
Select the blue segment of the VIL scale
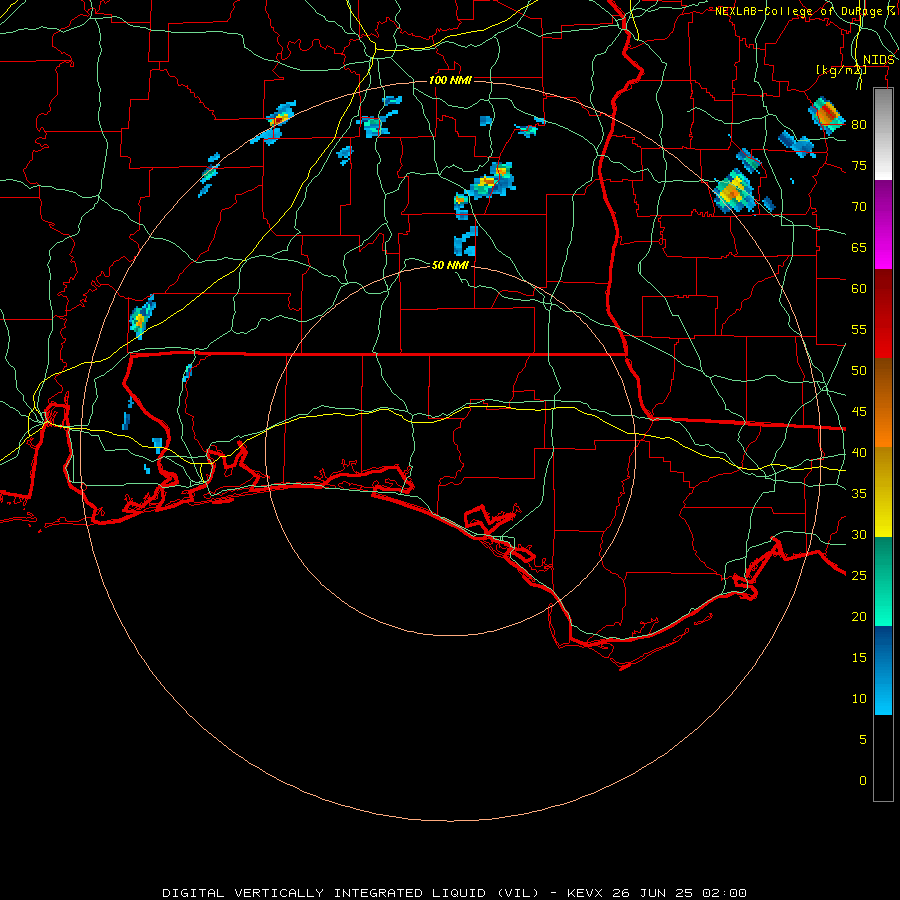[883, 670]
